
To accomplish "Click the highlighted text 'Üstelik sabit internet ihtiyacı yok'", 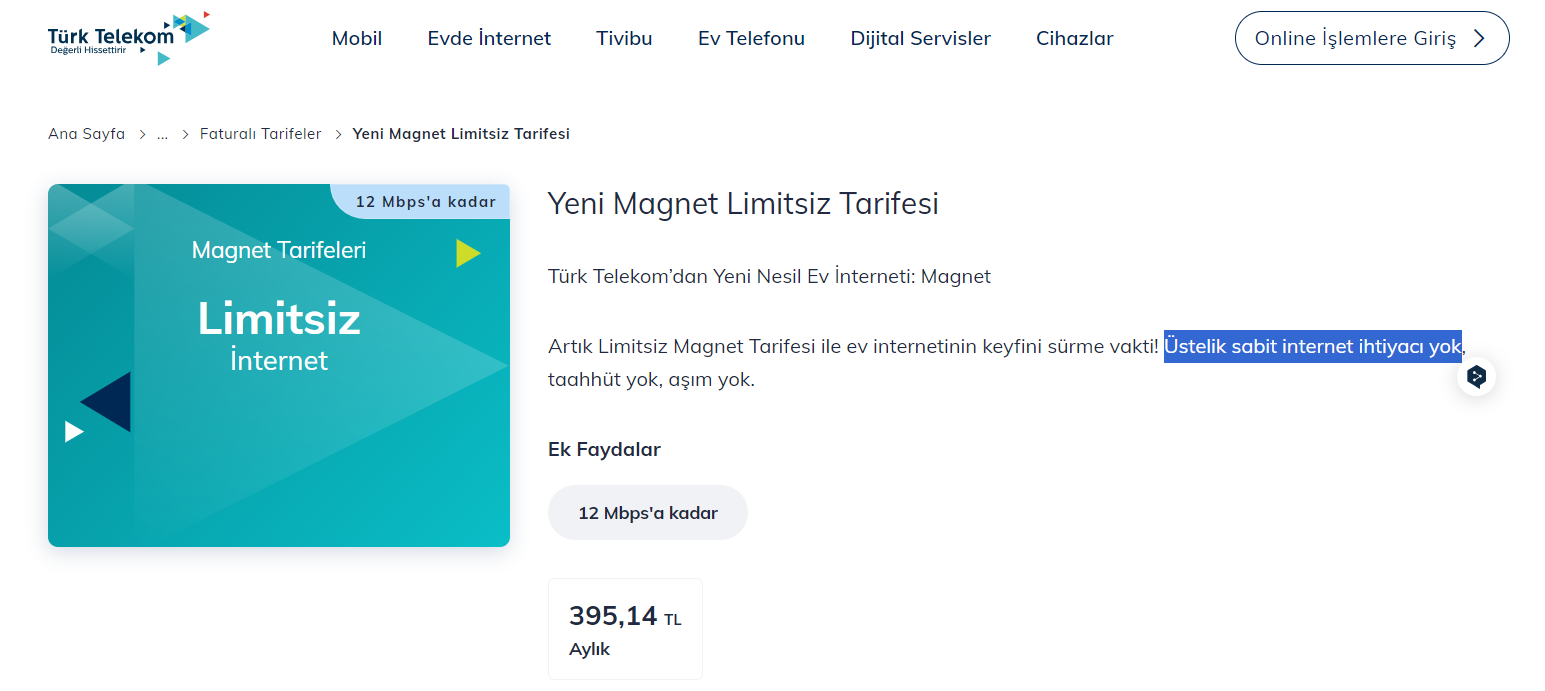I will point(1312,347).
